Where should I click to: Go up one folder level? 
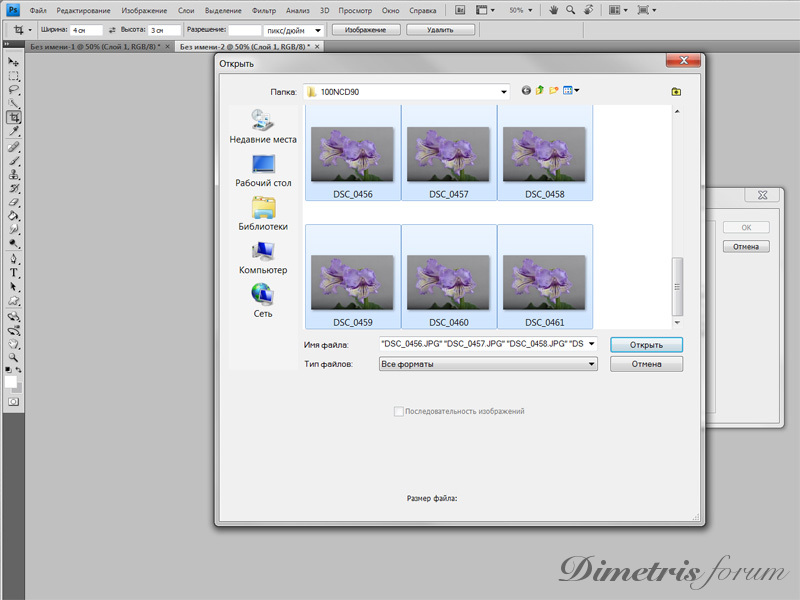[x=540, y=91]
